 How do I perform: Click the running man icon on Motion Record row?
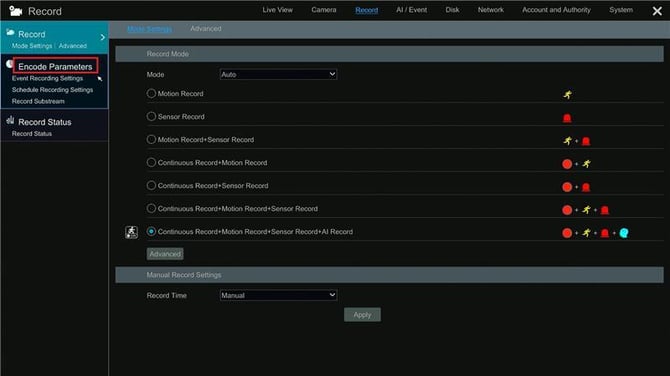[x=567, y=94]
